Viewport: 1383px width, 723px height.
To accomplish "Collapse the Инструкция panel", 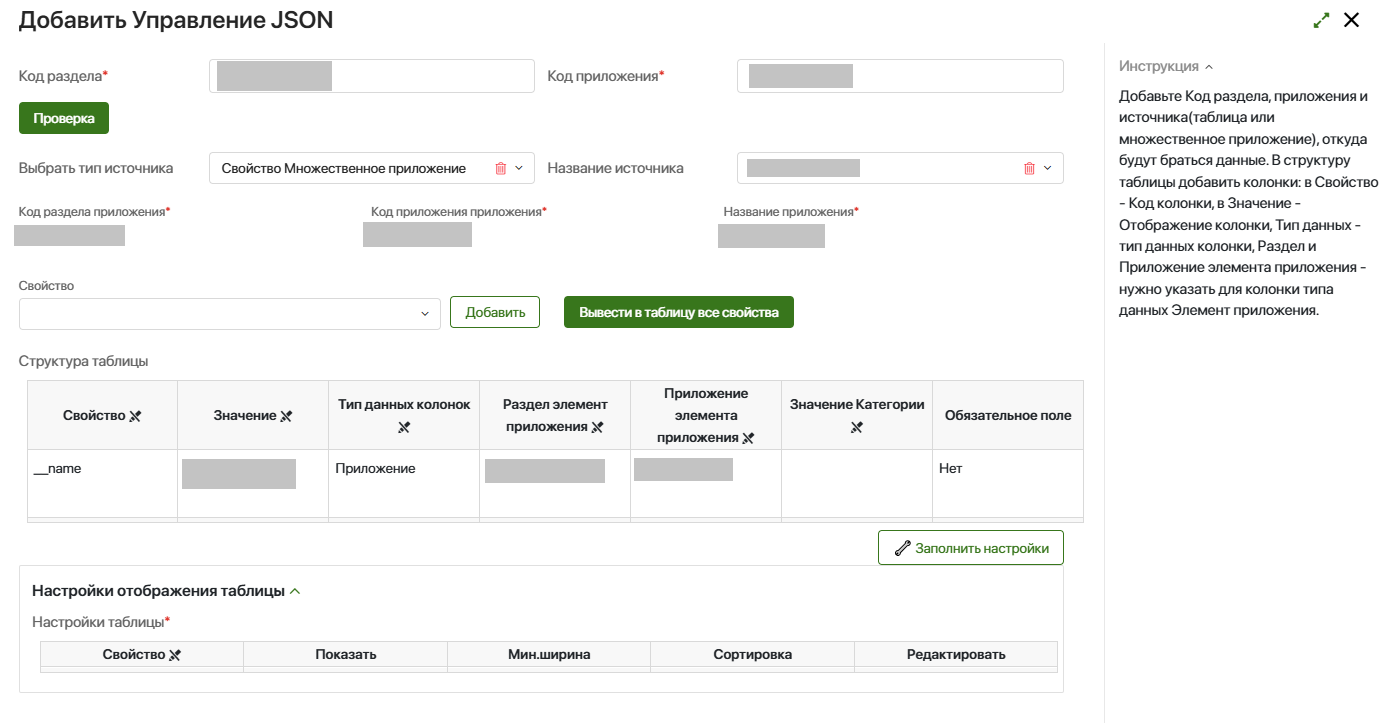I will pos(1209,67).
